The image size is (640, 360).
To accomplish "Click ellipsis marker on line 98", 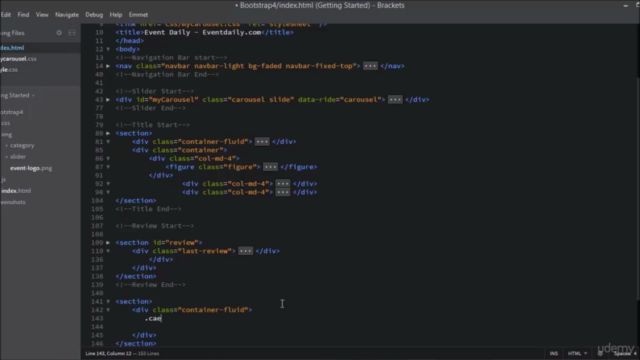I will pyautogui.click(x=283, y=192).
